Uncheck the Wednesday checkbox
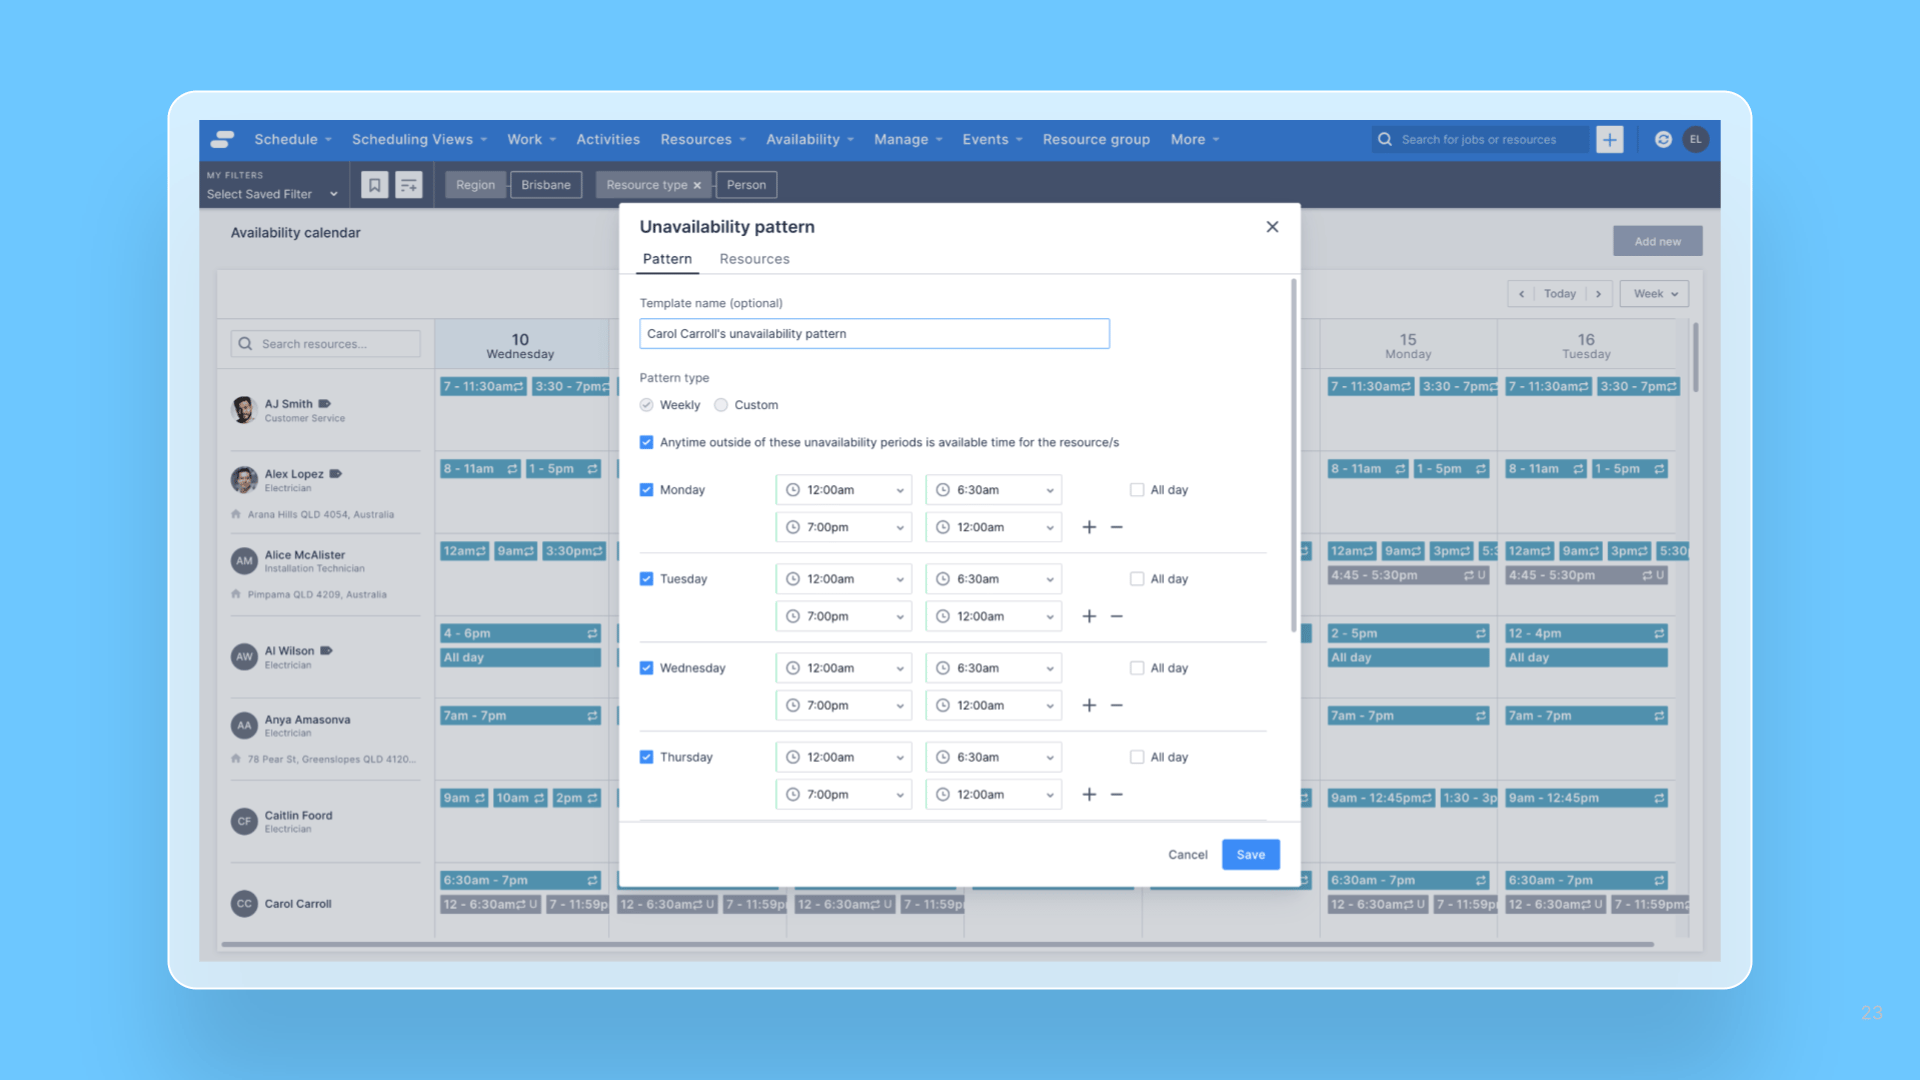1920x1080 pixels. (647, 668)
